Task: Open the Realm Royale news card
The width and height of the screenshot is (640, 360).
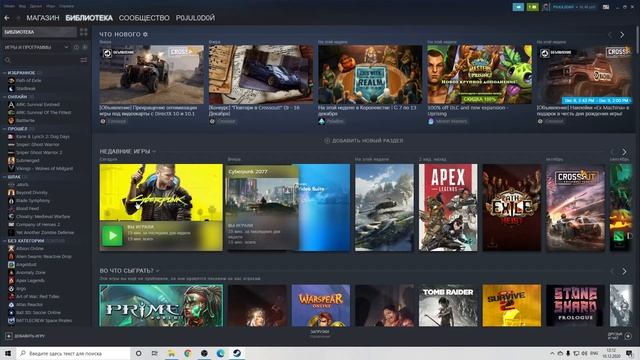Action: click(370, 74)
